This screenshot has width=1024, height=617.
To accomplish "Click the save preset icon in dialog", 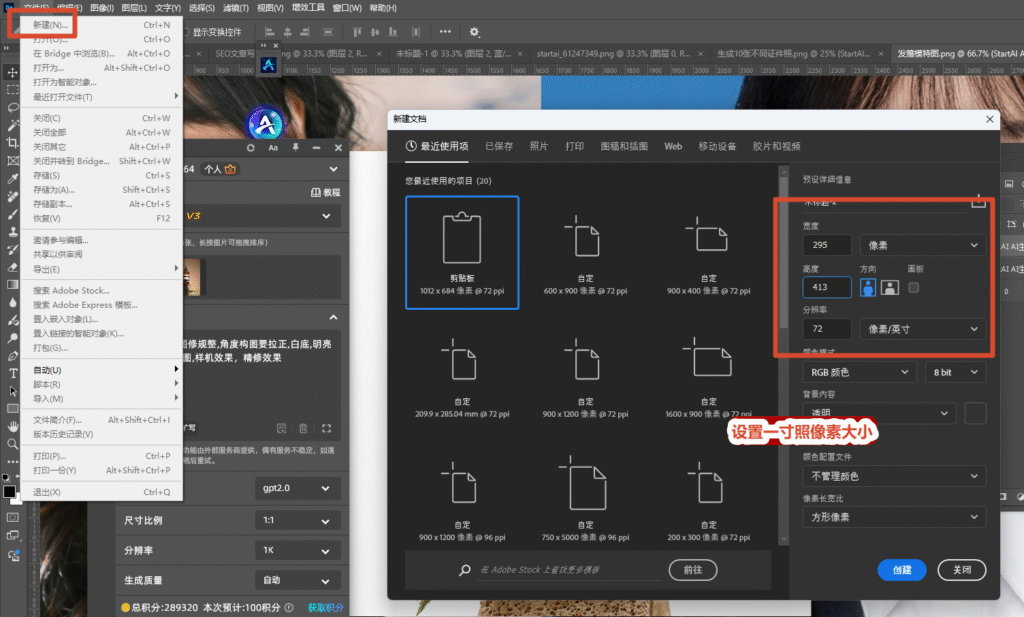I will [978, 202].
